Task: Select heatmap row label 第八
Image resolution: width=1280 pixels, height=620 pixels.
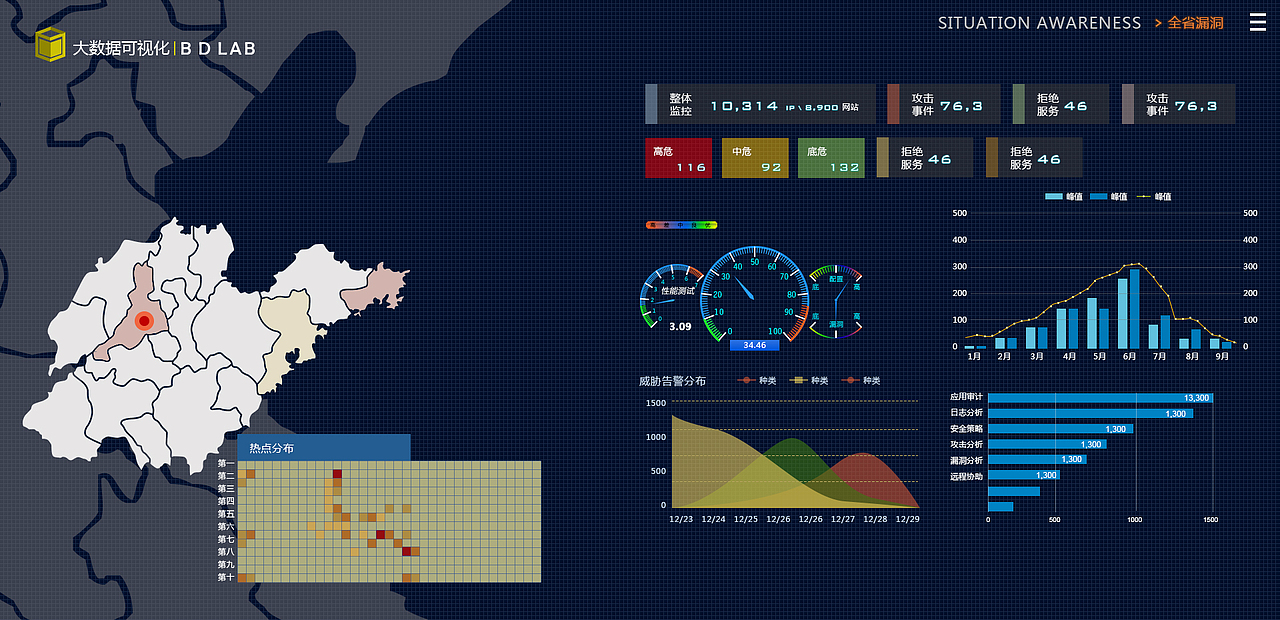Action: pos(226,552)
